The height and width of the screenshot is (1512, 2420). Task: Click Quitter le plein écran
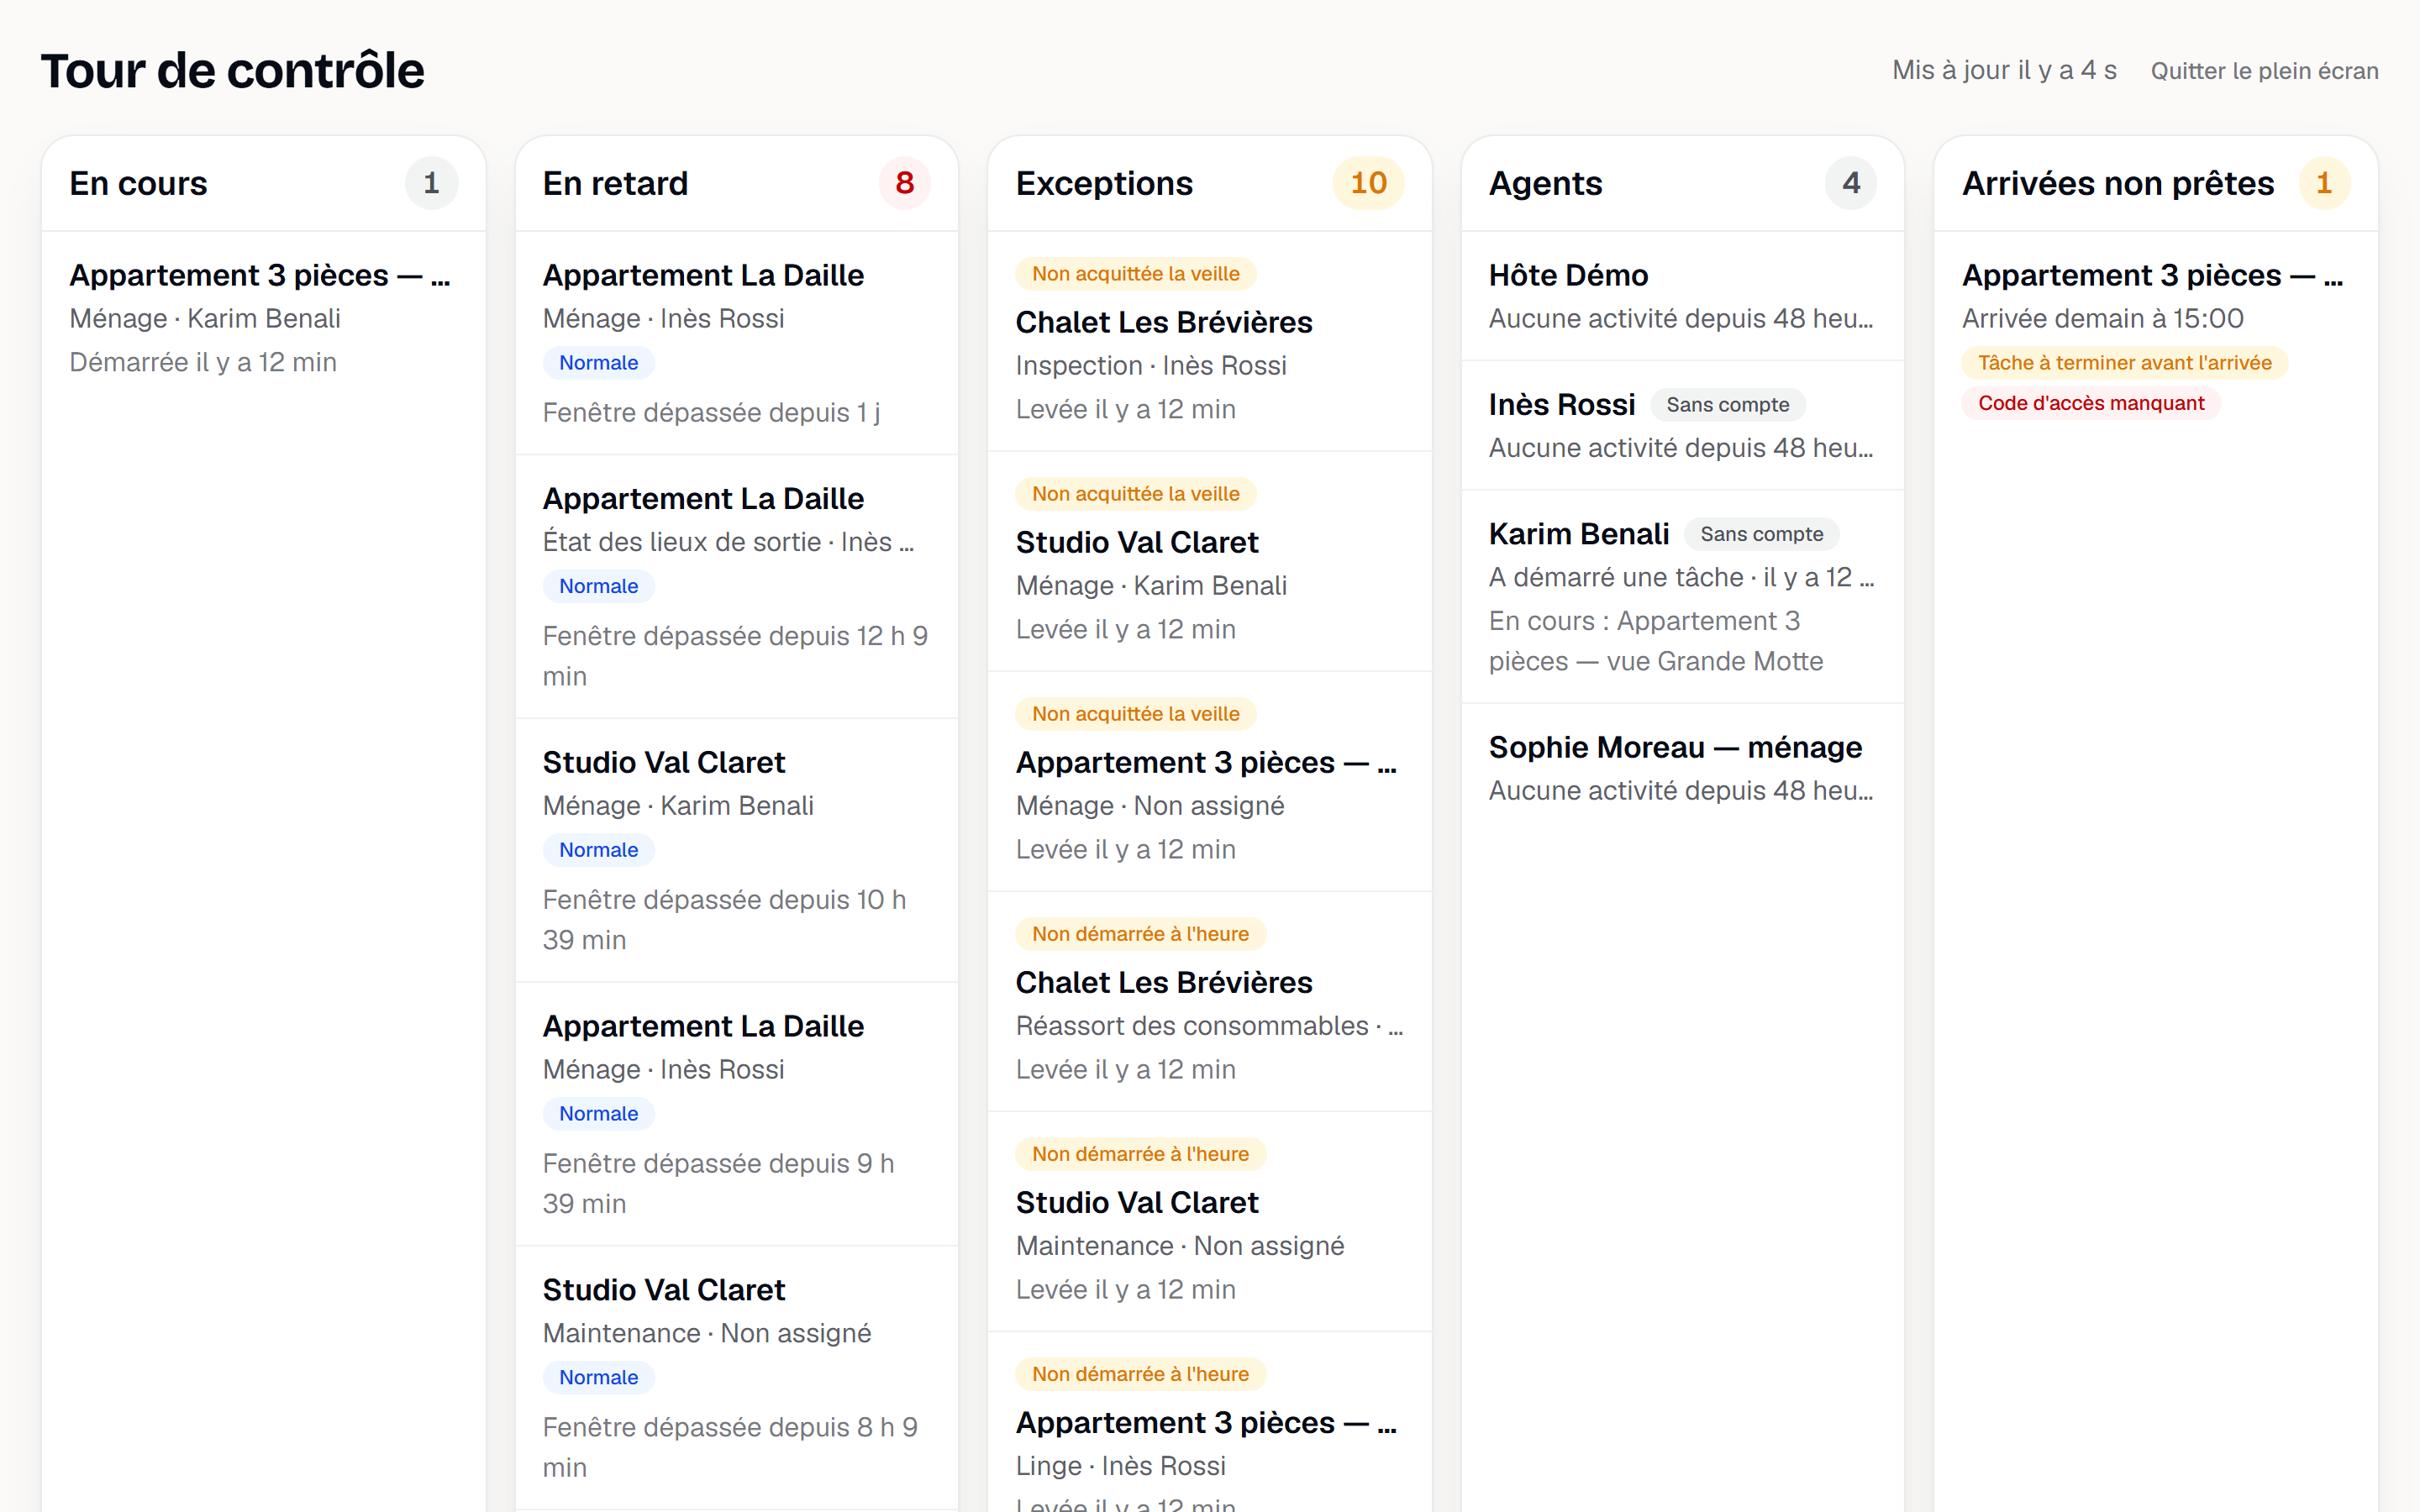pyautogui.click(x=2264, y=71)
